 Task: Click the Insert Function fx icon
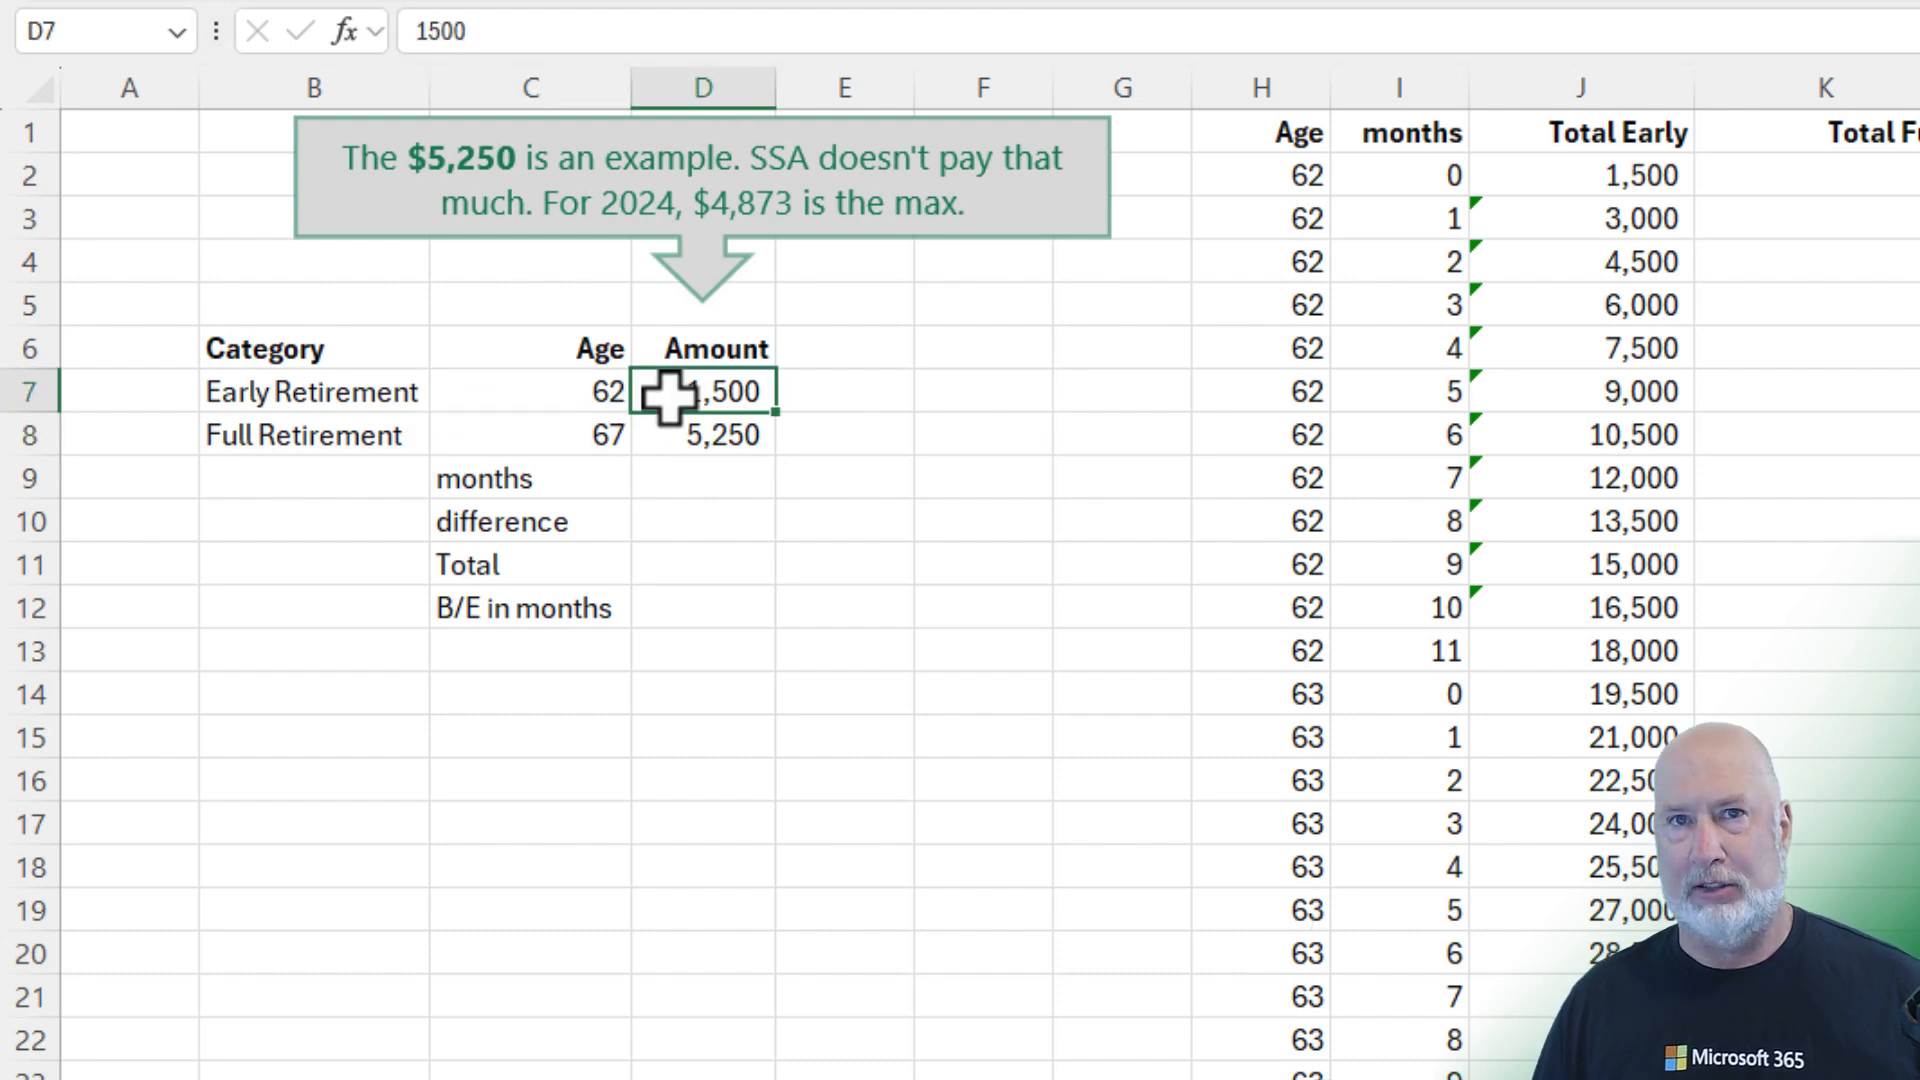[343, 31]
